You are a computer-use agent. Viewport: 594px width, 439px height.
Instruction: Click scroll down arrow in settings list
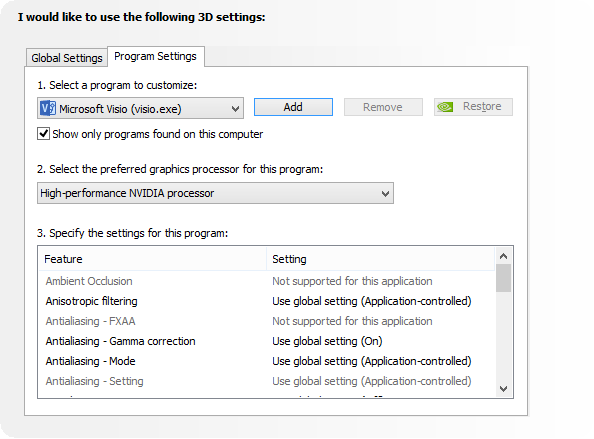click(x=503, y=389)
